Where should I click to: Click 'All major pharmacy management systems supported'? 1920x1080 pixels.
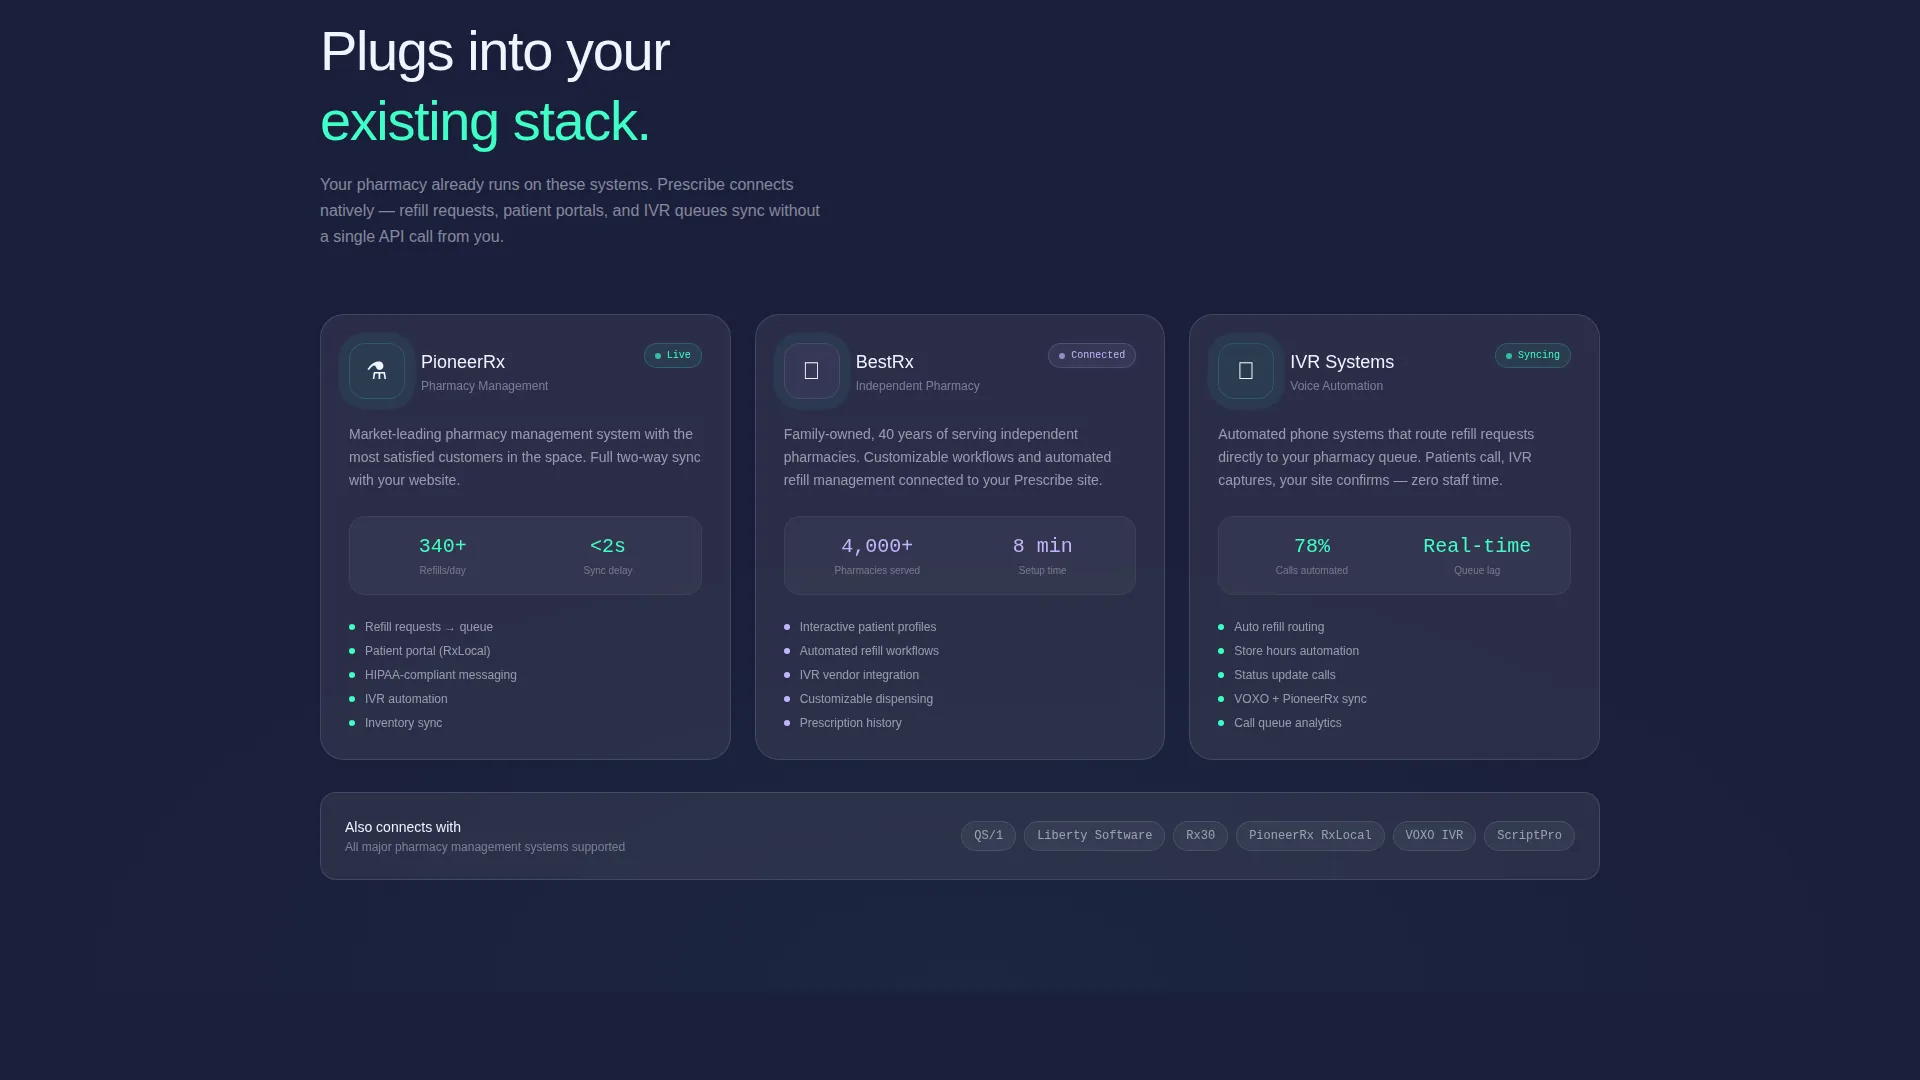[x=485, y=847]
